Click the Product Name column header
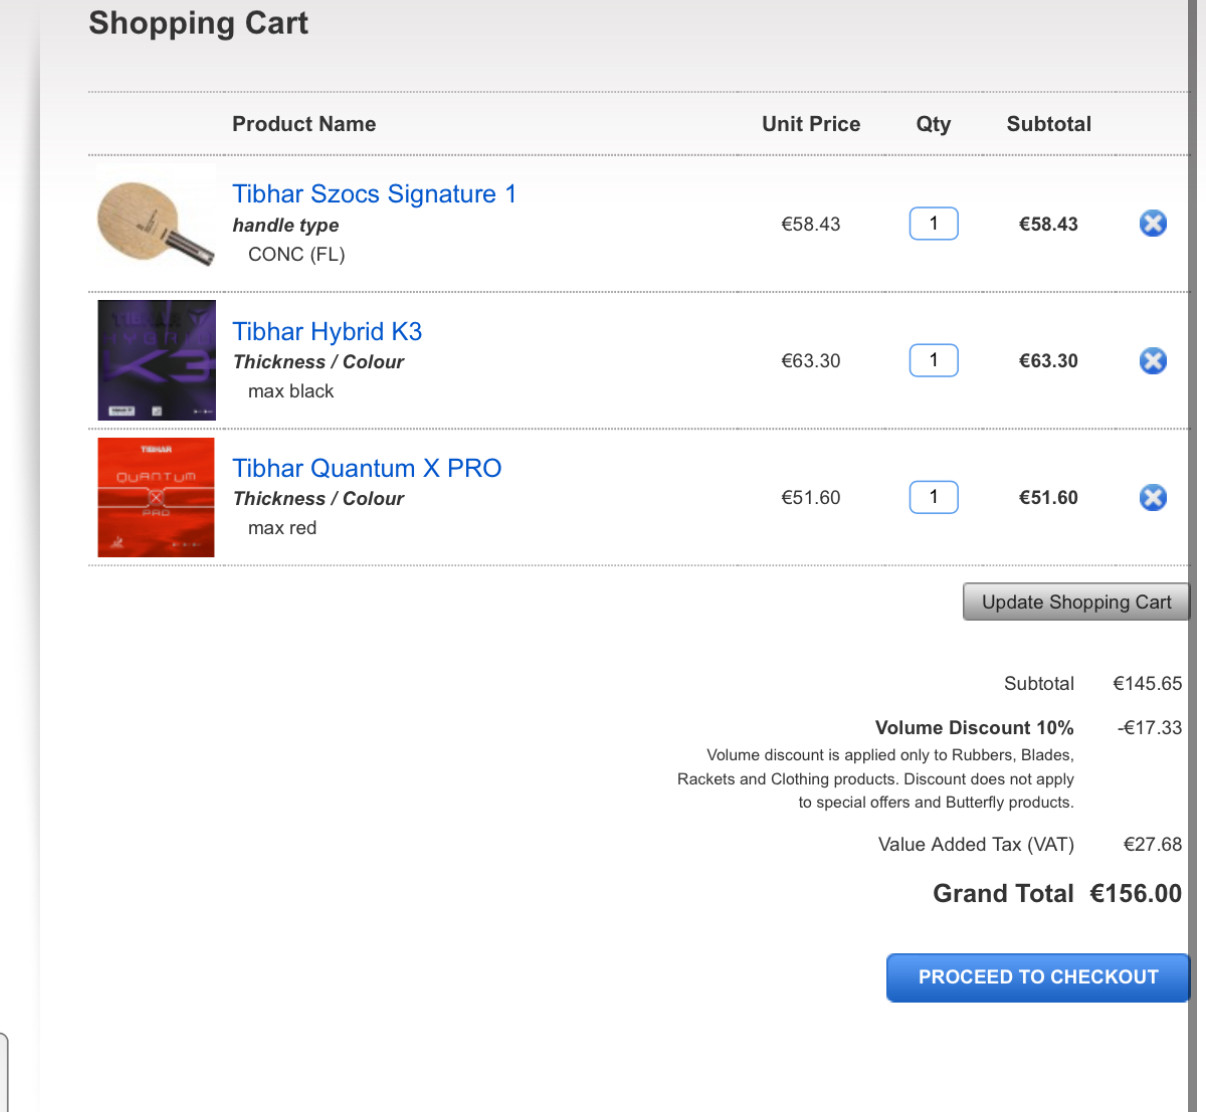1206x1112 pixels. click(x=304, y=124)
